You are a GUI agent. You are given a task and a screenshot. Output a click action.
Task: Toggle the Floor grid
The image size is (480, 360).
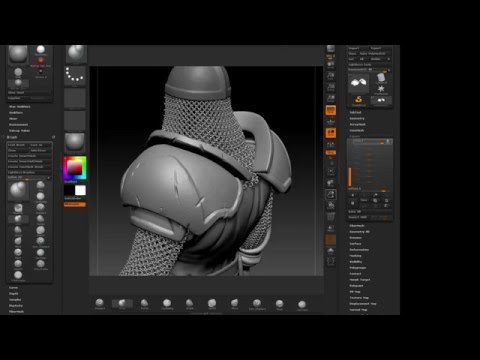[331, 121]
